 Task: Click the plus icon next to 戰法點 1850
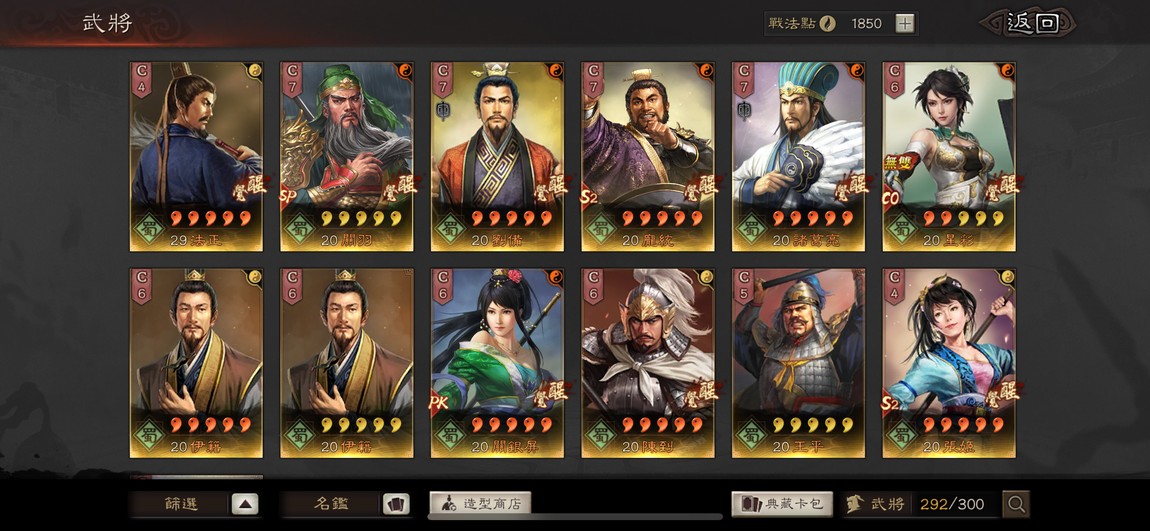tap(905, 23)
